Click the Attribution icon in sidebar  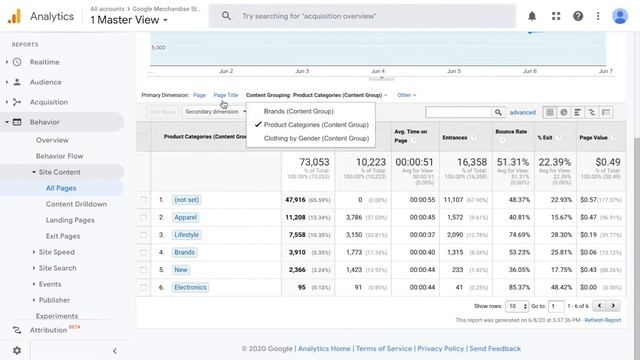click(x=17, y=330)
